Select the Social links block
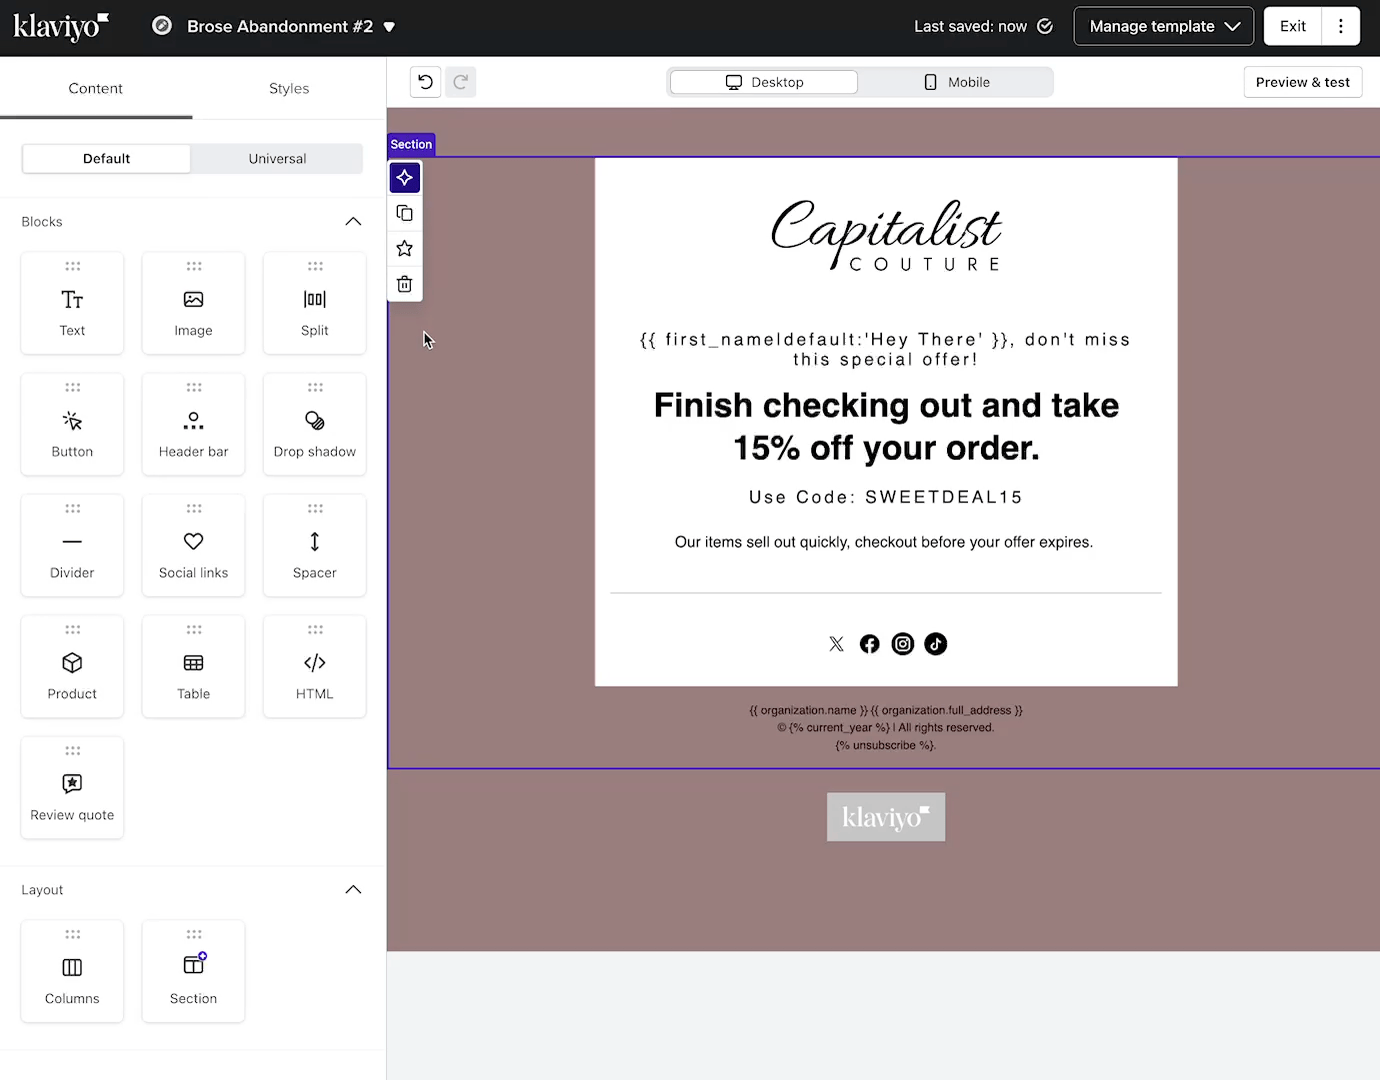1380x1080 pixels. pos(193,545)
